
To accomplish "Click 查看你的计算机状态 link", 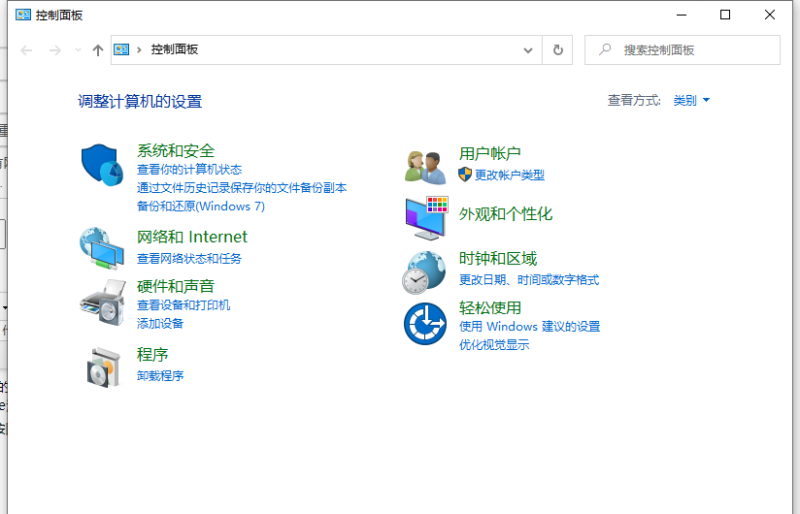I will (189, 169).
